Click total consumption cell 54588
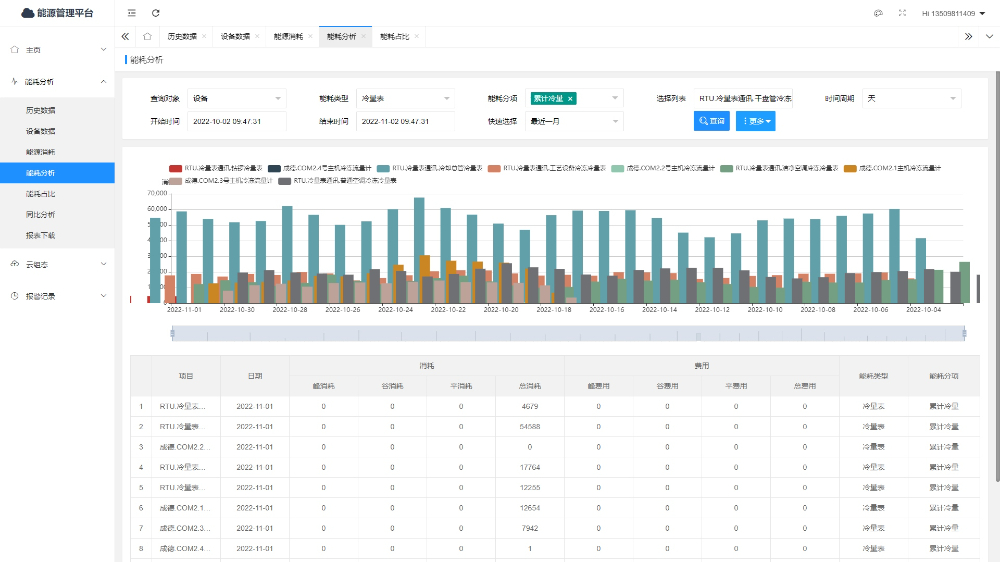The image size is (1000, 562). pos(530,427)
